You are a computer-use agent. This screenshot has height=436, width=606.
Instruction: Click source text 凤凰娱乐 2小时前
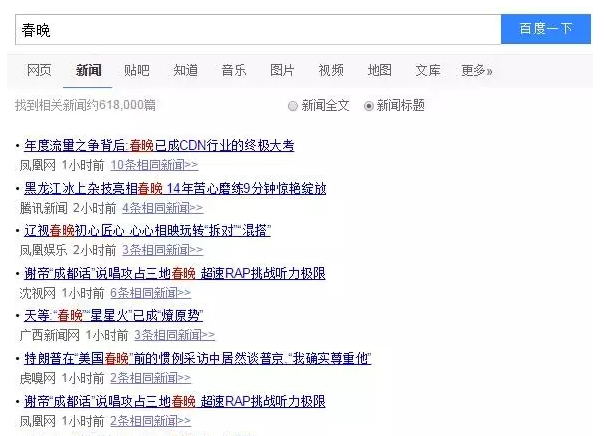68,250
